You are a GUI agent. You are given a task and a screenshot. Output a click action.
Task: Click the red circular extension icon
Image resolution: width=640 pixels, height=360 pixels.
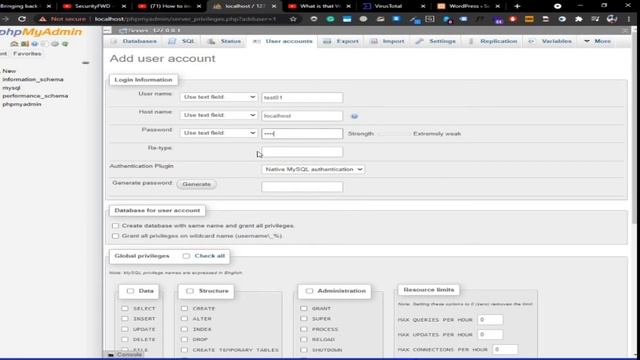click(x=513, y=19)
